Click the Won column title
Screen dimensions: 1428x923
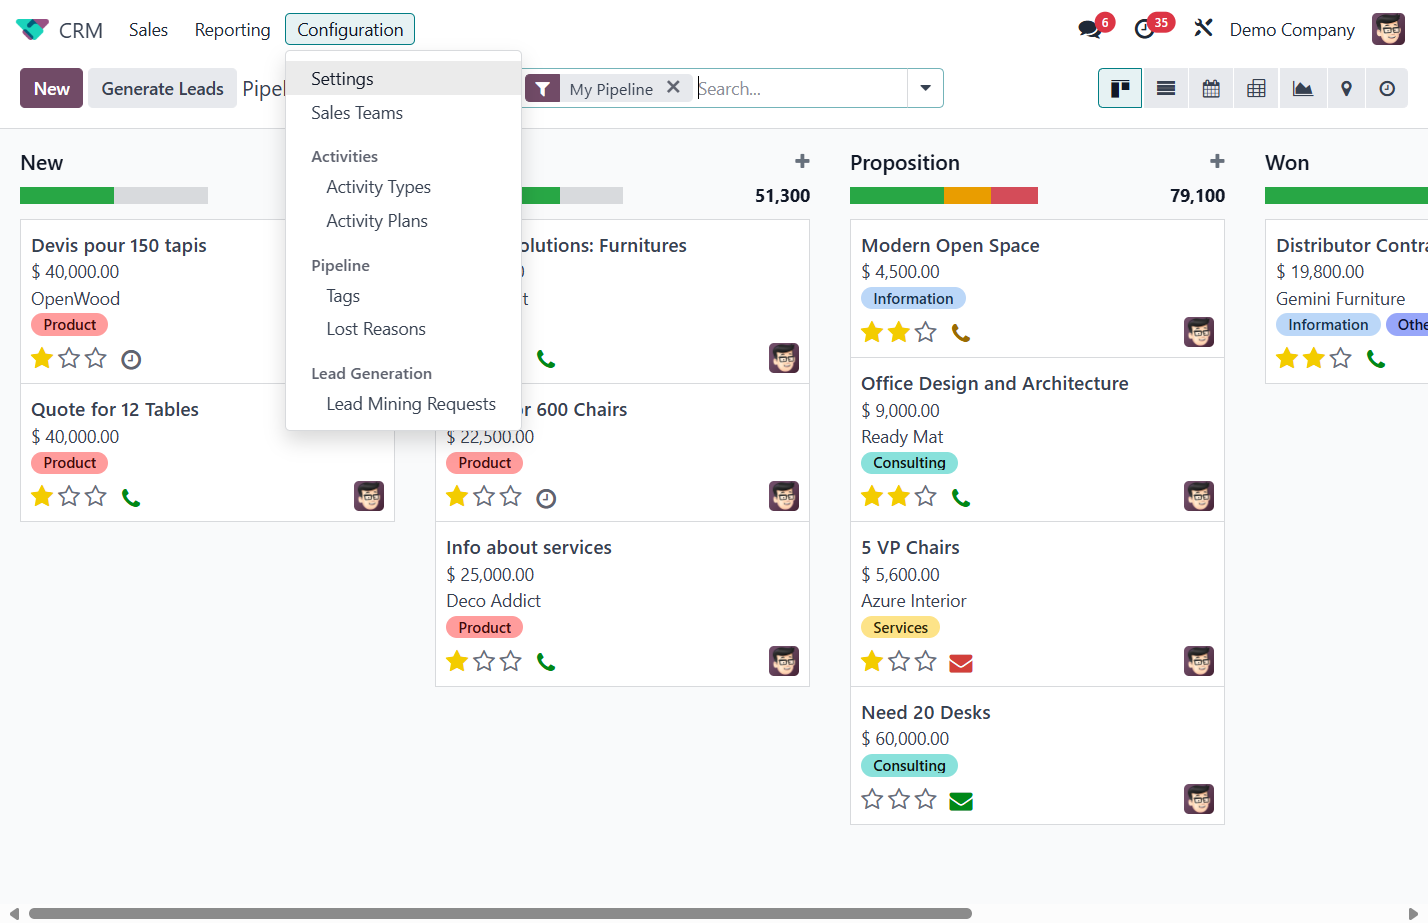1287,163
